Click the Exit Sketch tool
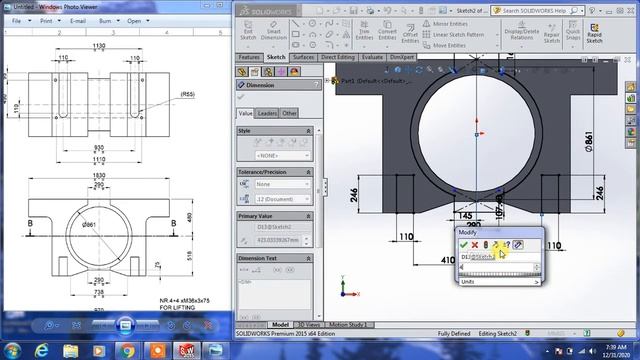 point(248,31)
